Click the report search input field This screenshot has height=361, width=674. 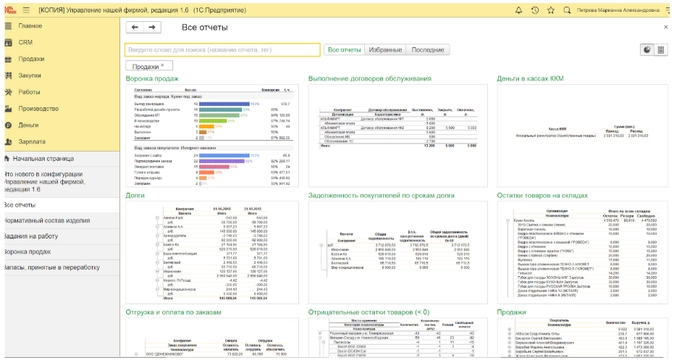coord(222,50)
